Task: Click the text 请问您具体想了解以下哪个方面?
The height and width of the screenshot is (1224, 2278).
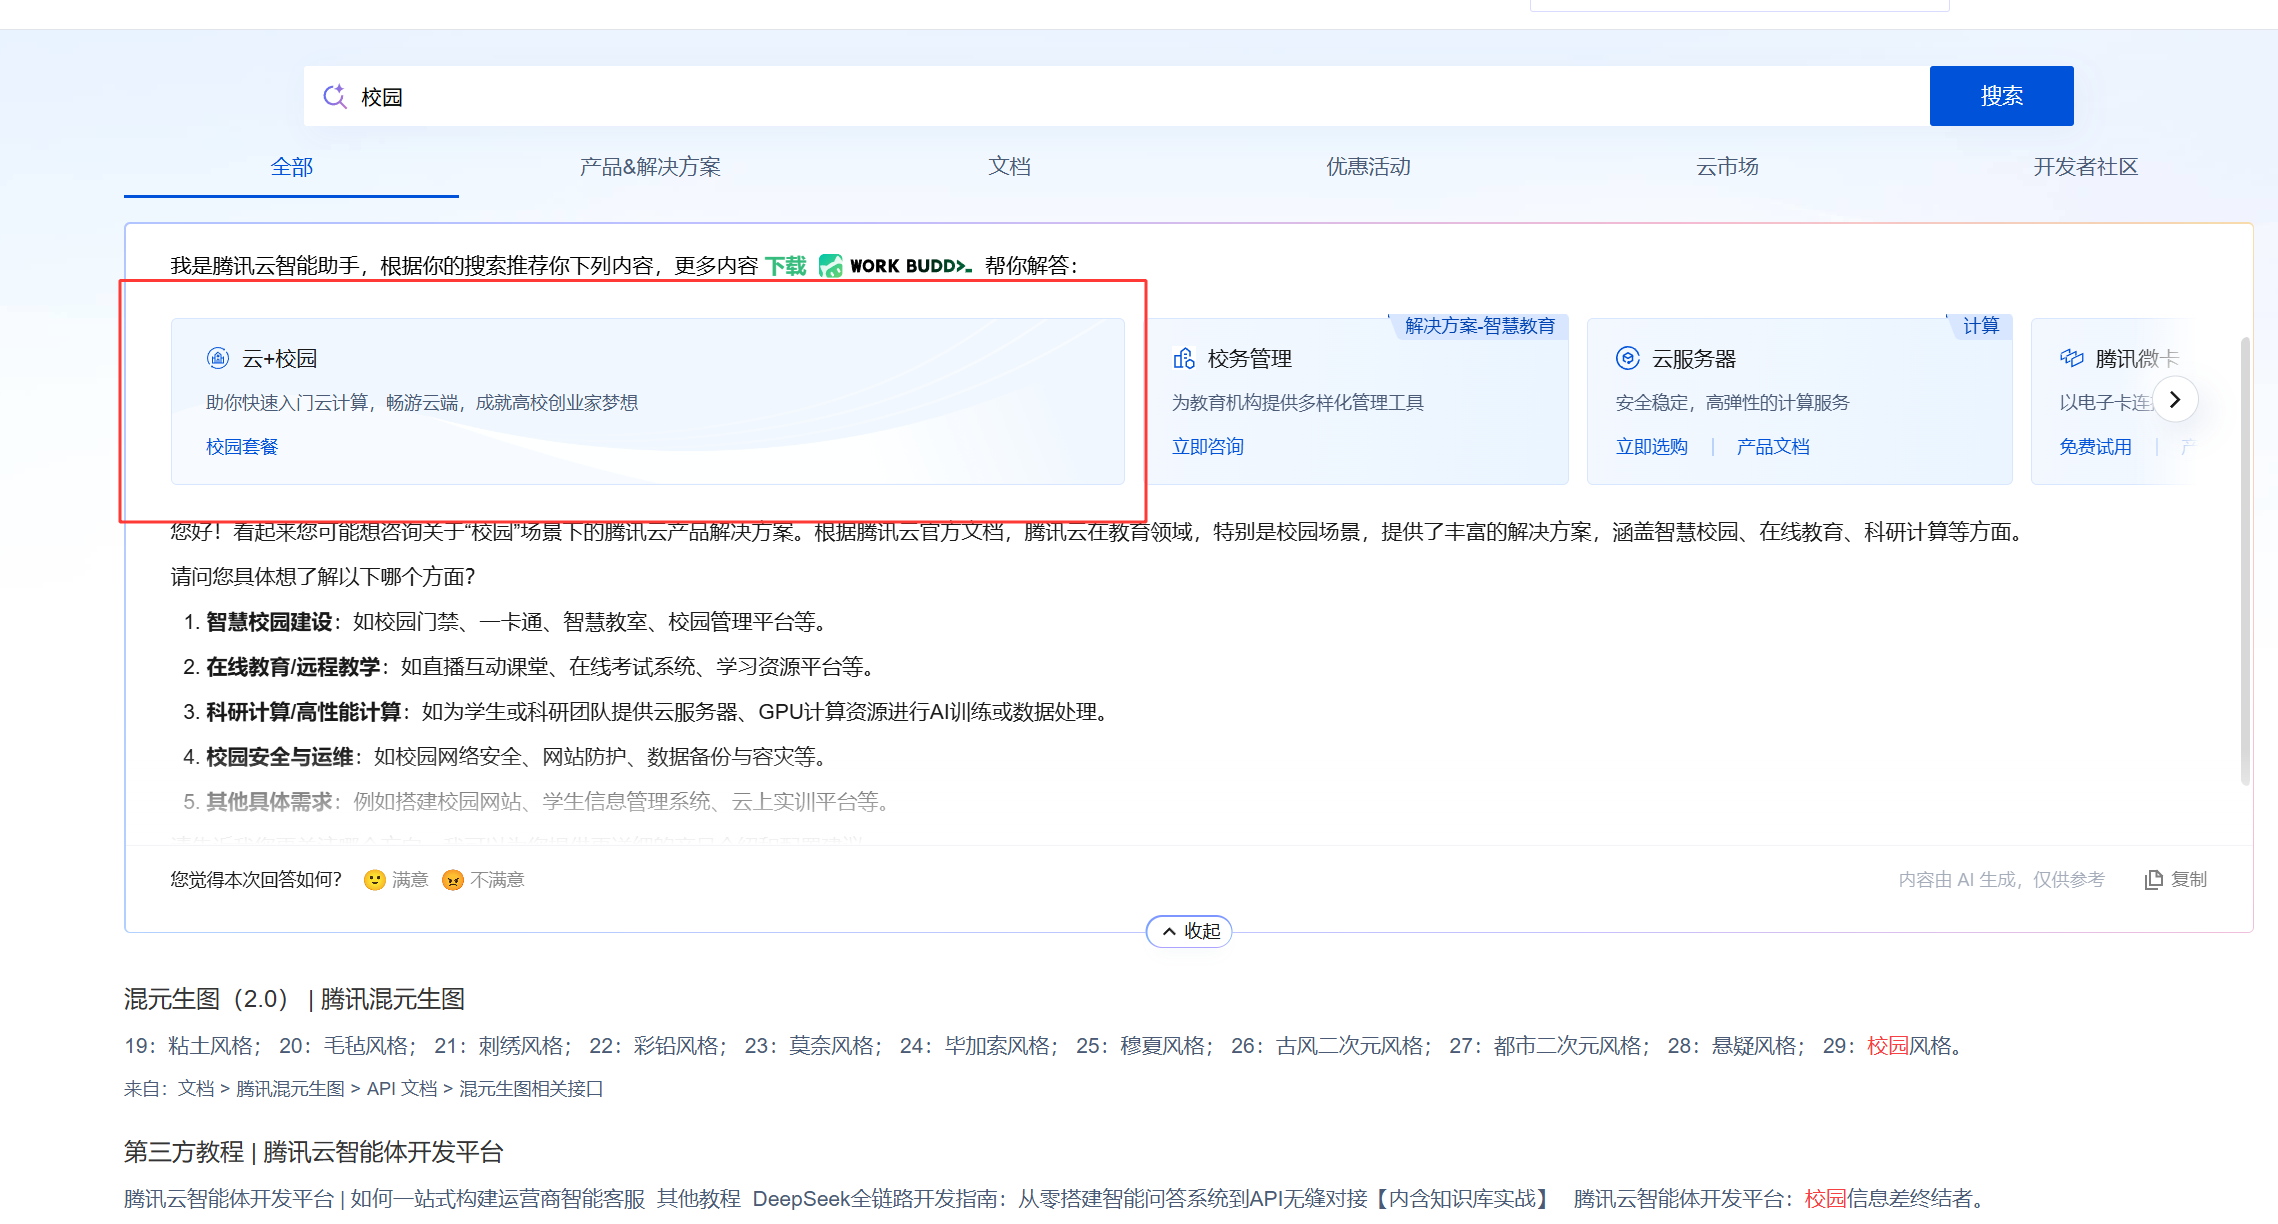Action: 323,577
